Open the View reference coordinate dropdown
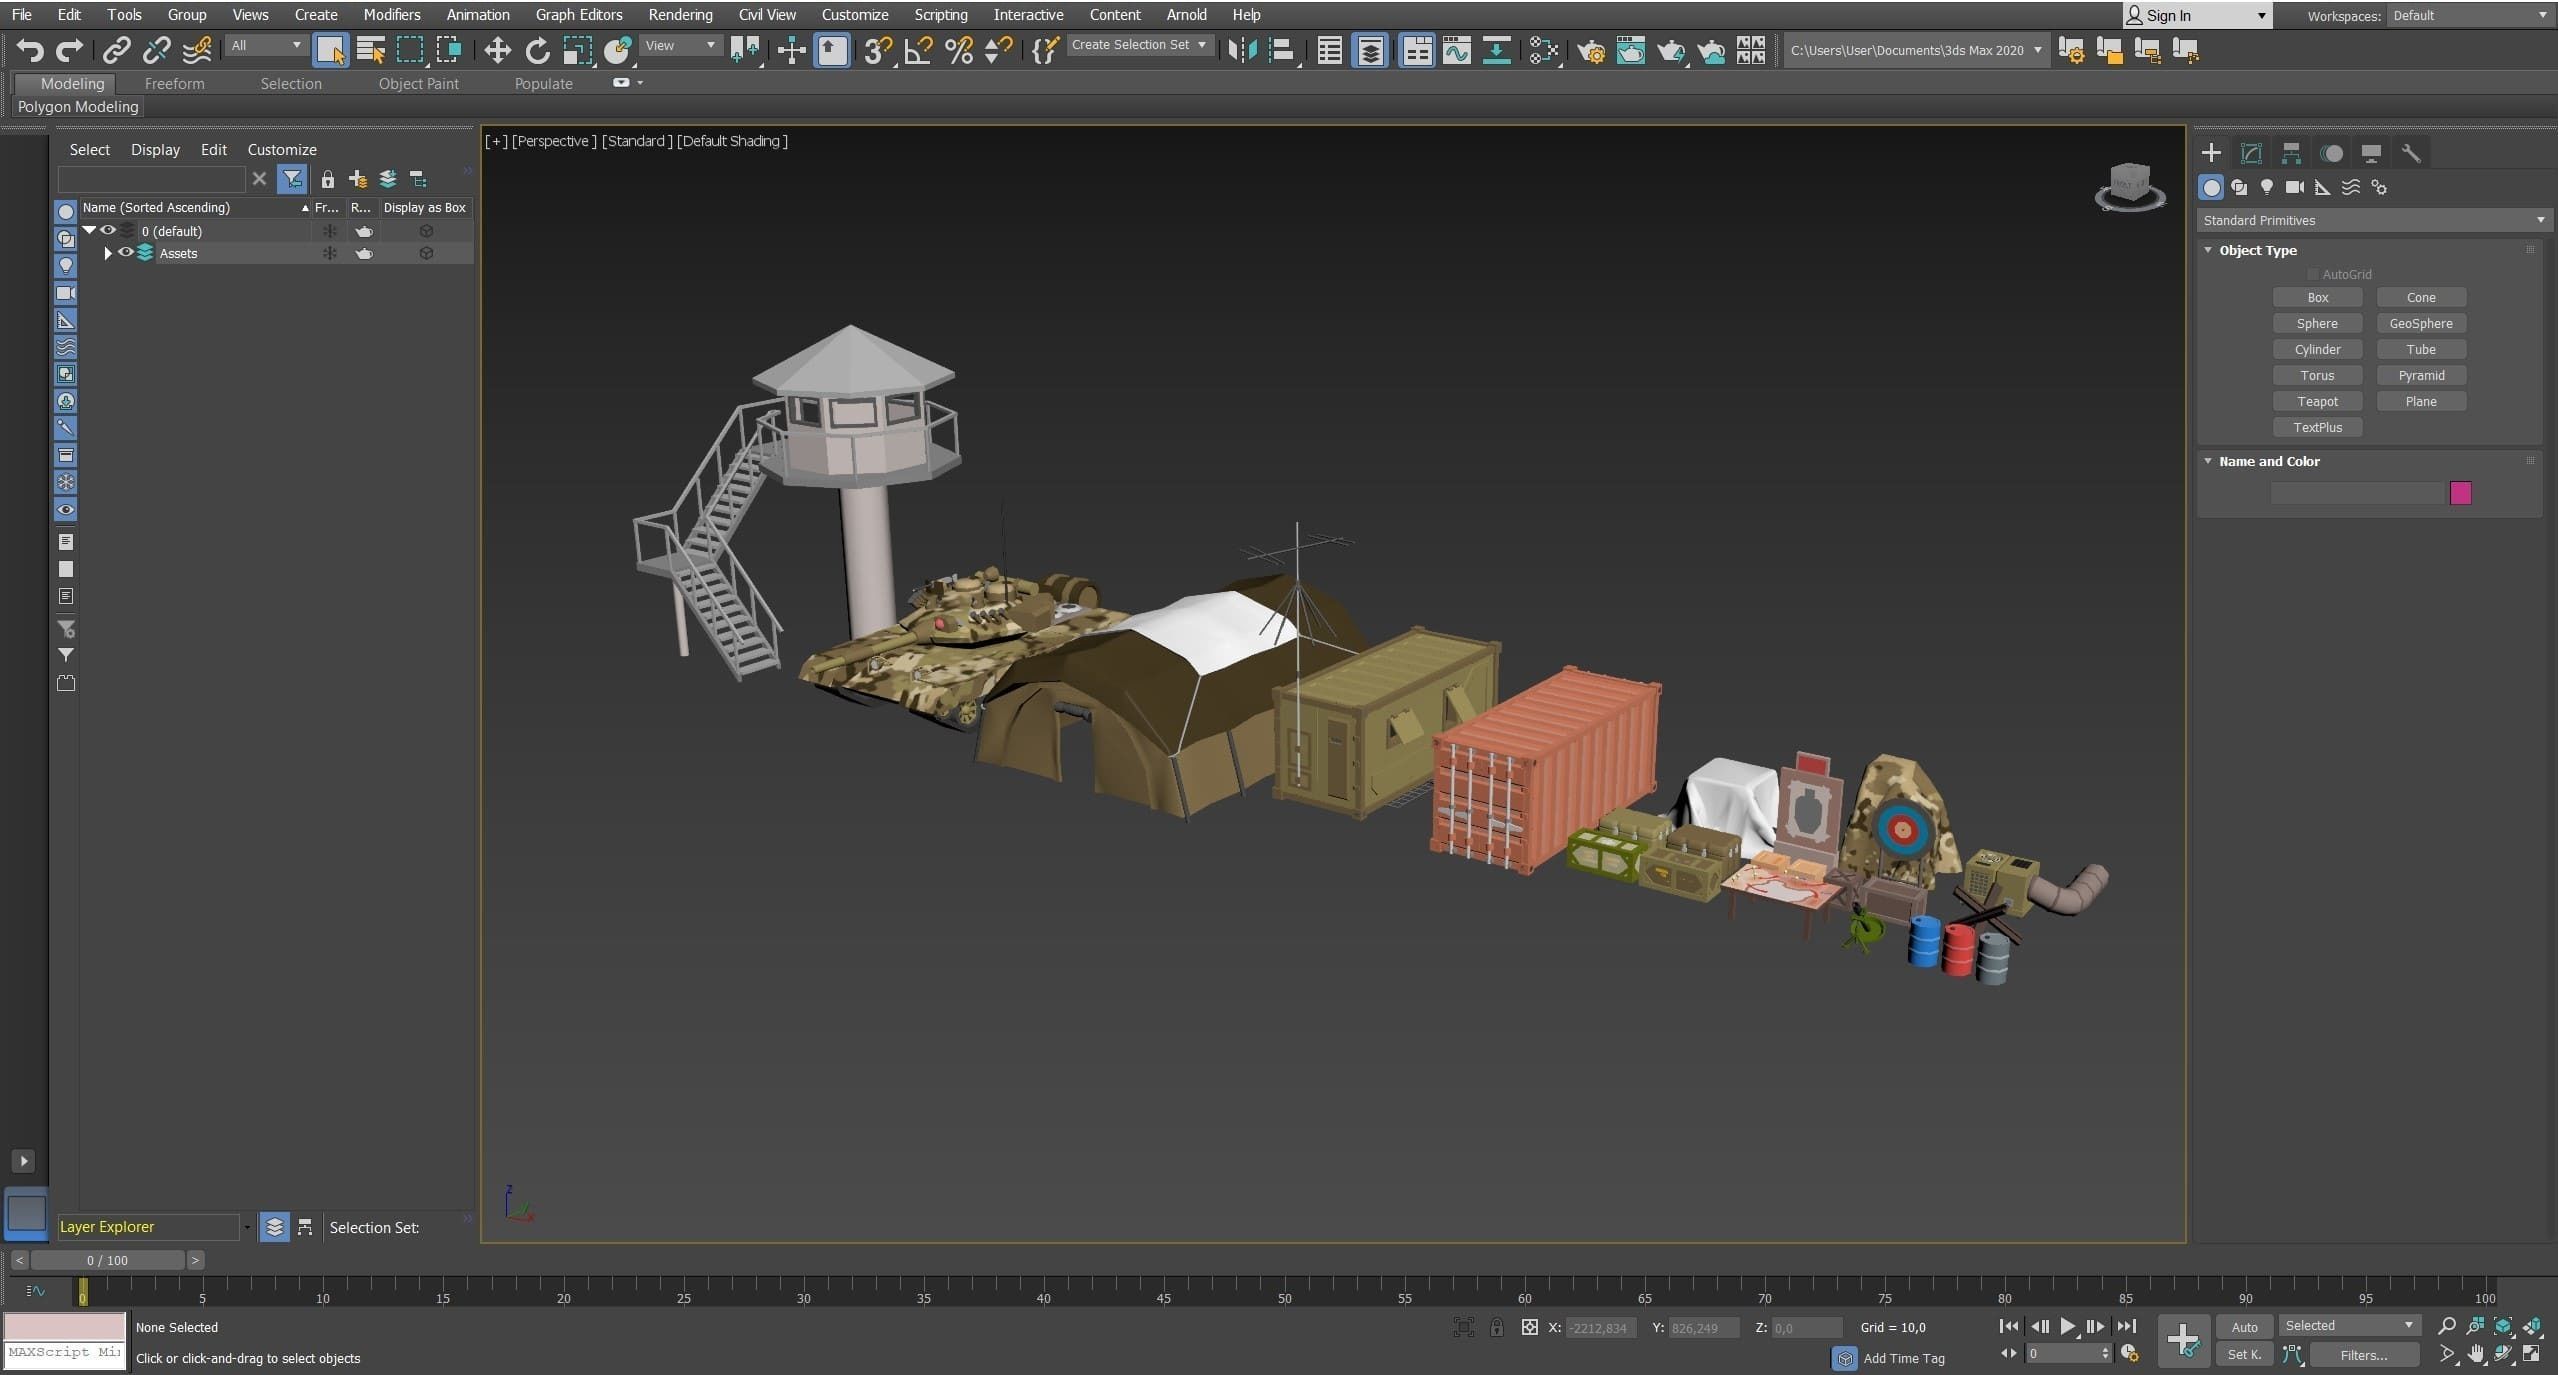 pyautogui.click(x=680, y=45)
